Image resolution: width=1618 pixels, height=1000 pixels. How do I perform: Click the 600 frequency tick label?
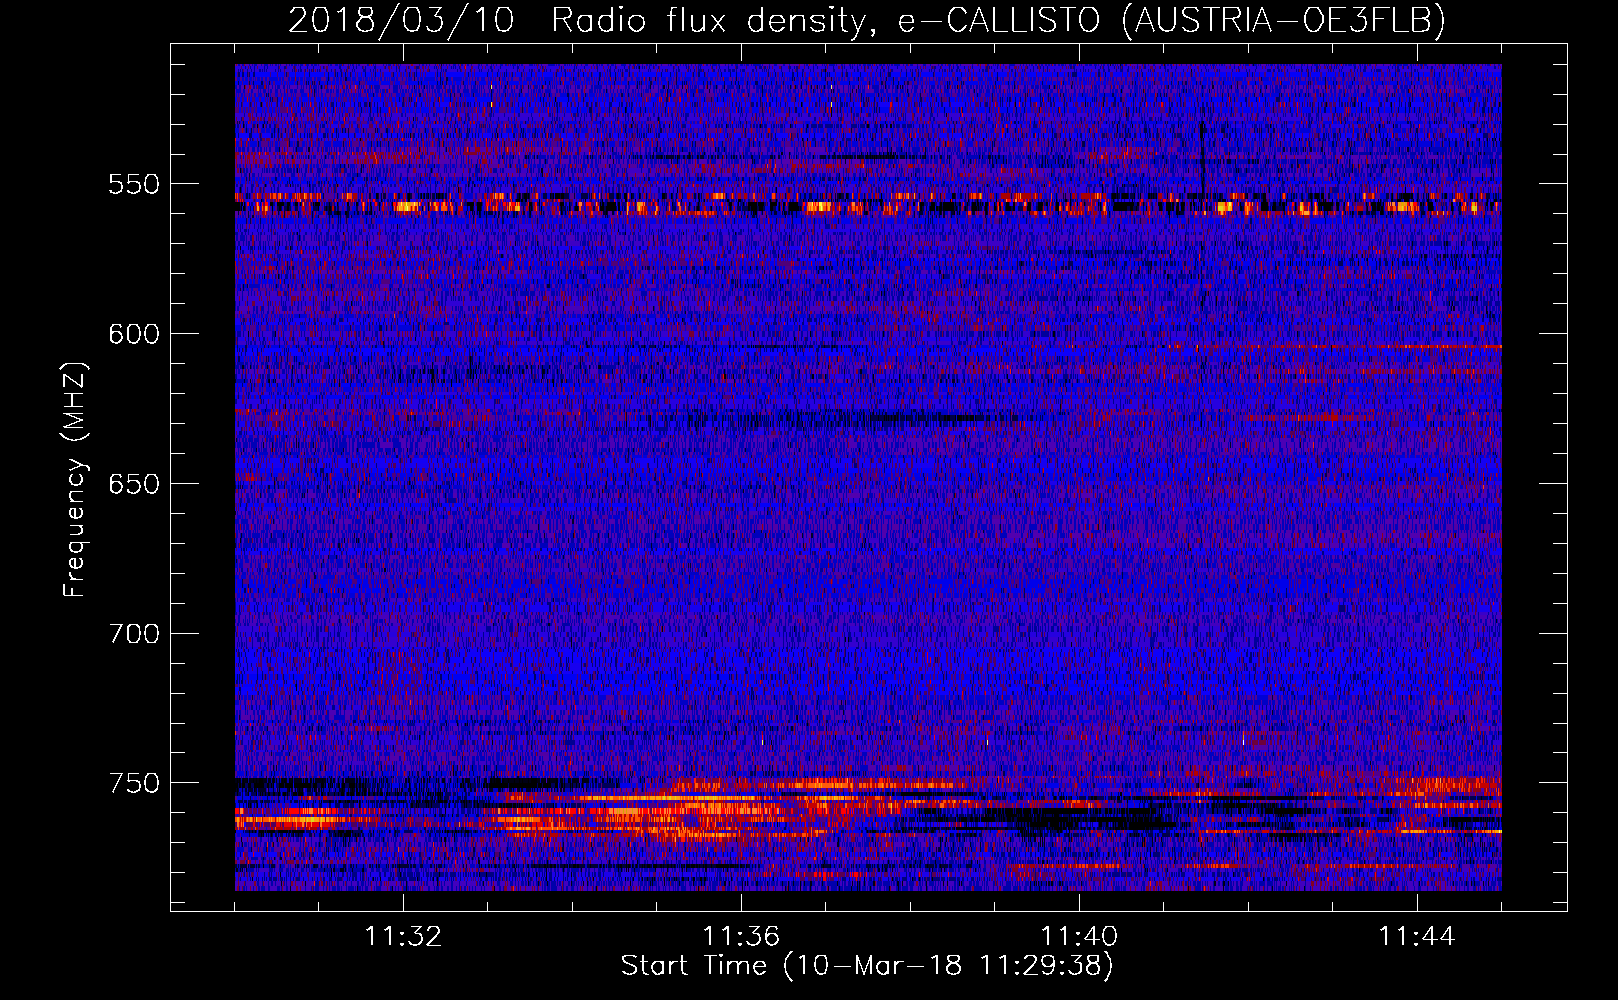(x=134, y=334)
